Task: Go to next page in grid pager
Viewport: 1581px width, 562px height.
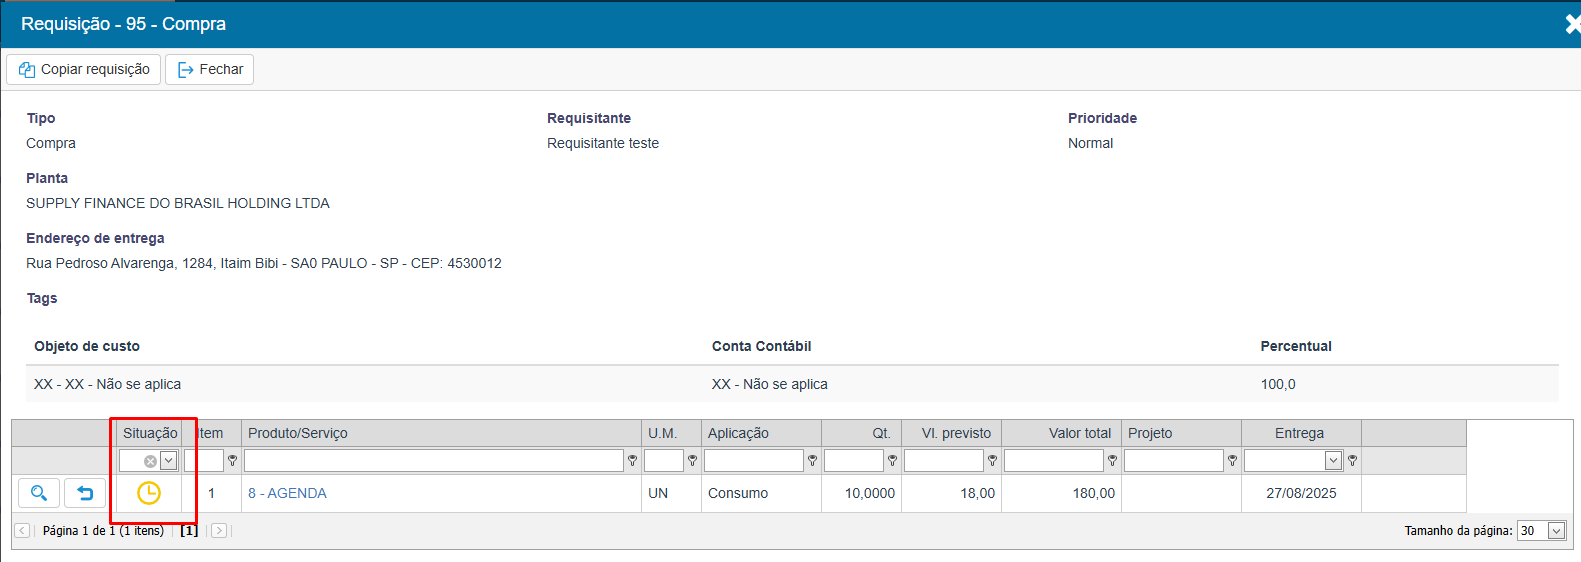Action: tap(219, 531)
